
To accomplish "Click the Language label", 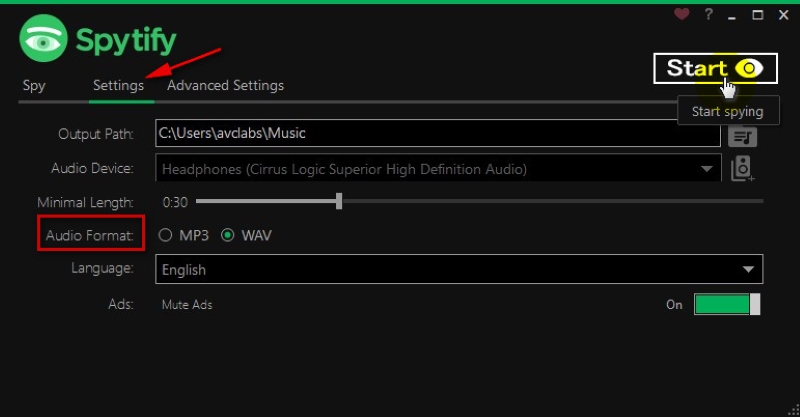I will click(102, 268).
